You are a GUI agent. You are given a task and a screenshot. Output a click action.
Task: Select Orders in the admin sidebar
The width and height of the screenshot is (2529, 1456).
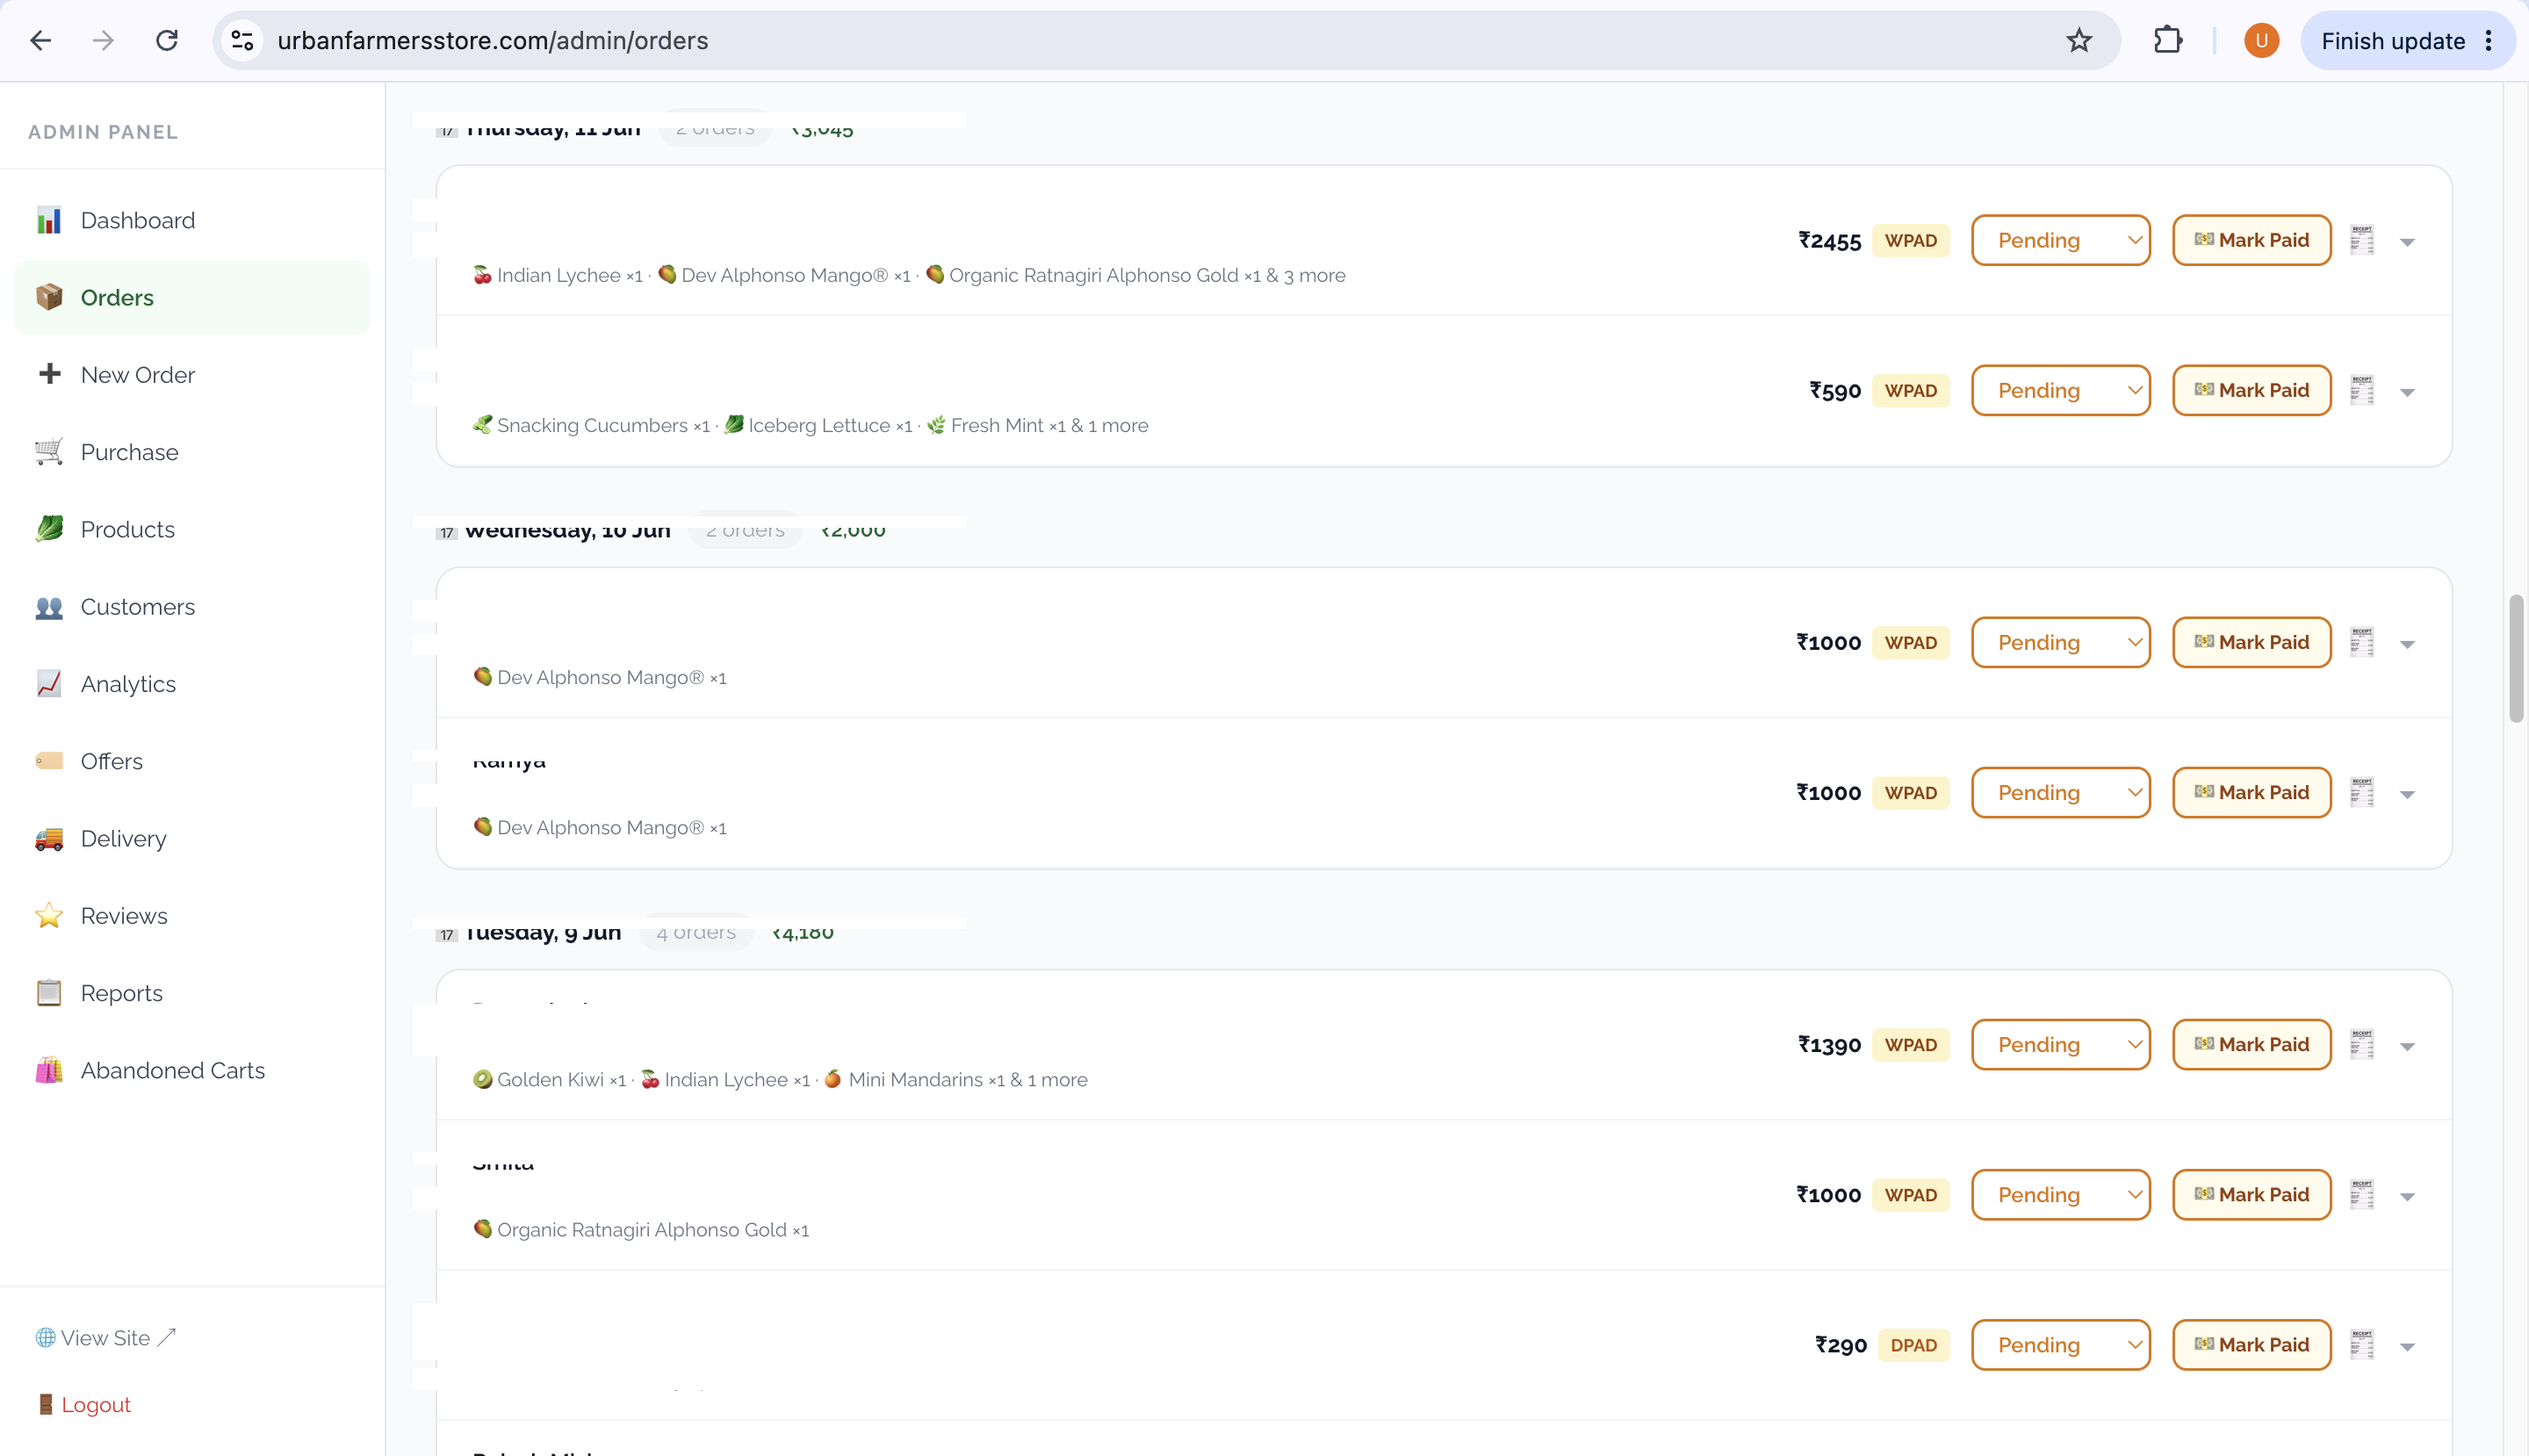[192, 298]
